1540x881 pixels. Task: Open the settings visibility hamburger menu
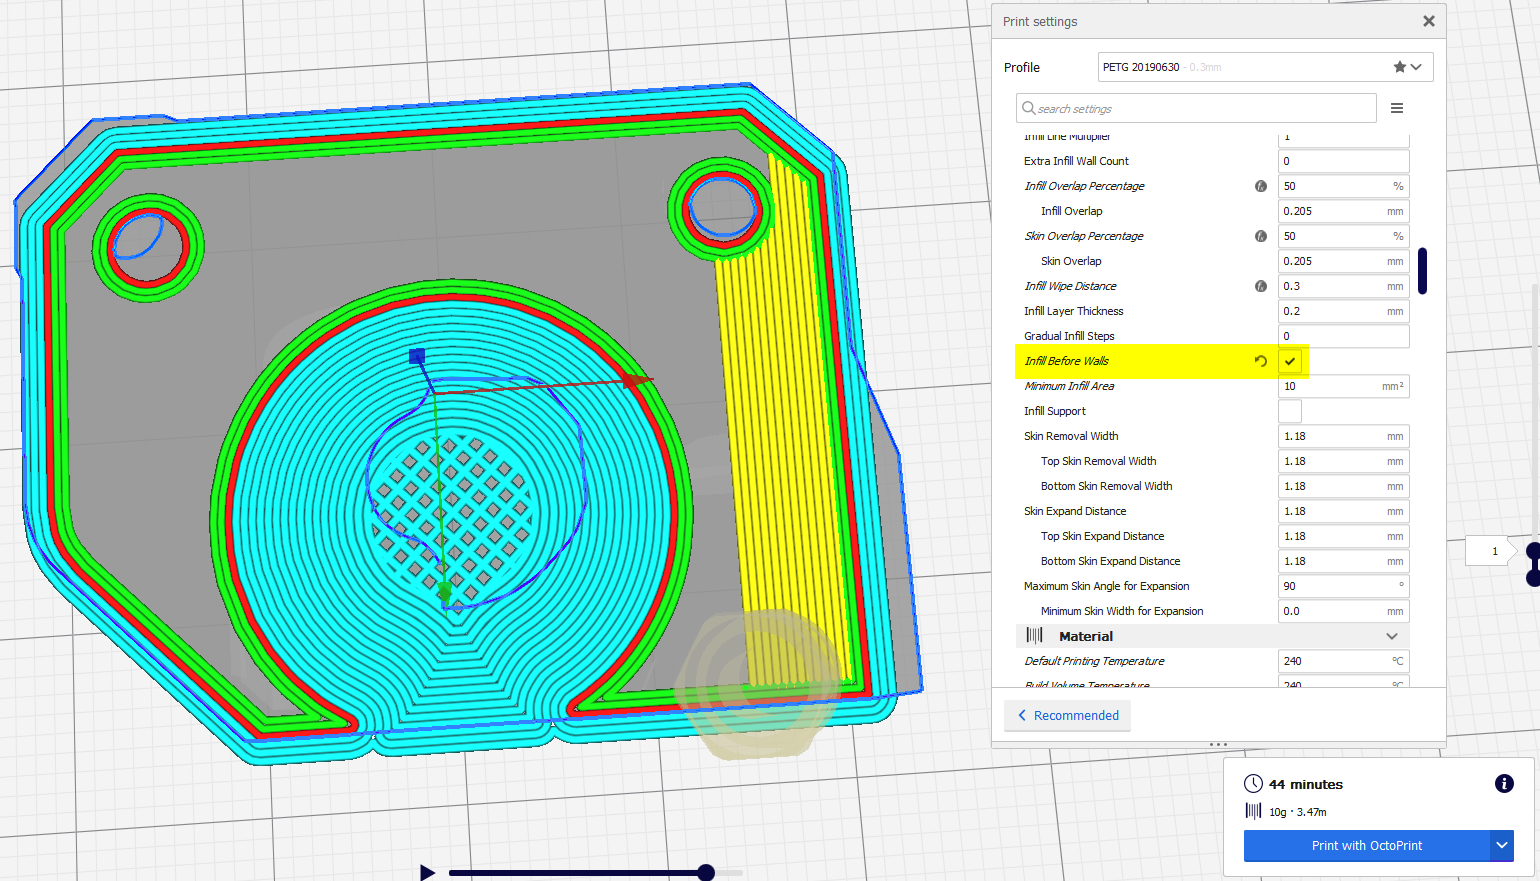pyautogui.click(x=1397, y=108)
